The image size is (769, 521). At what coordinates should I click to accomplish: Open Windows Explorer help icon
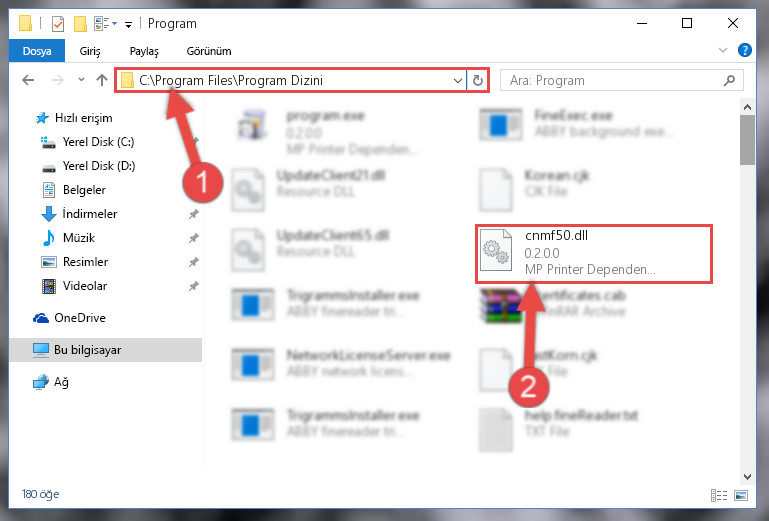pos(744,50)
